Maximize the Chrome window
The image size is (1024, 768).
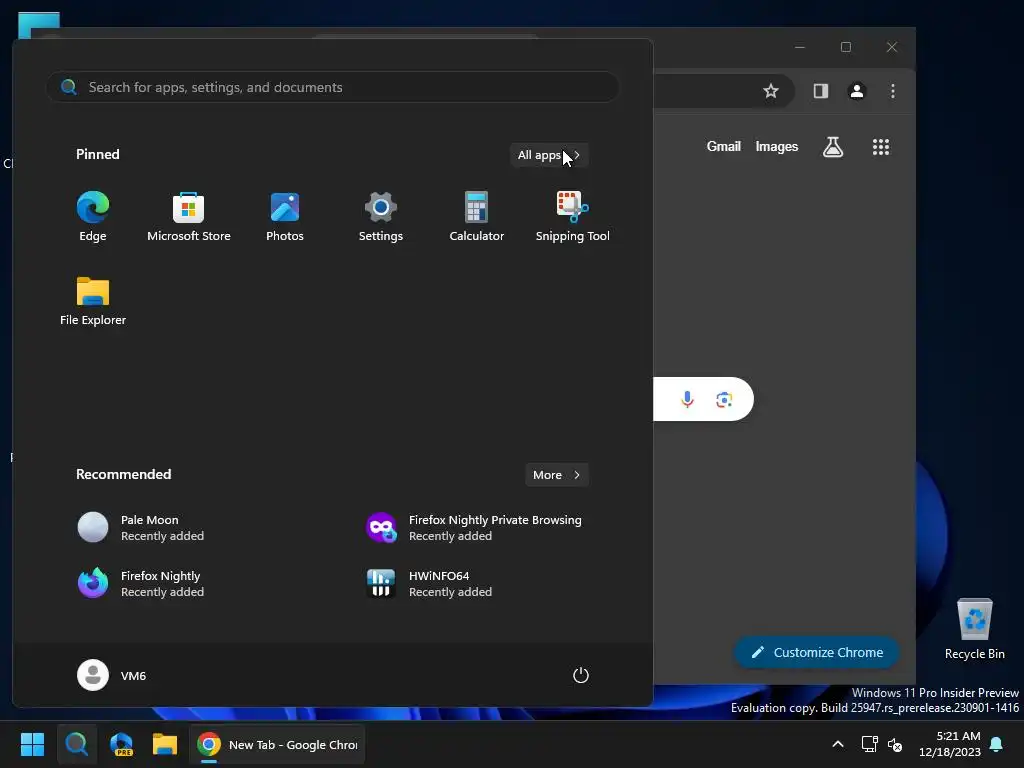(846, 47)
